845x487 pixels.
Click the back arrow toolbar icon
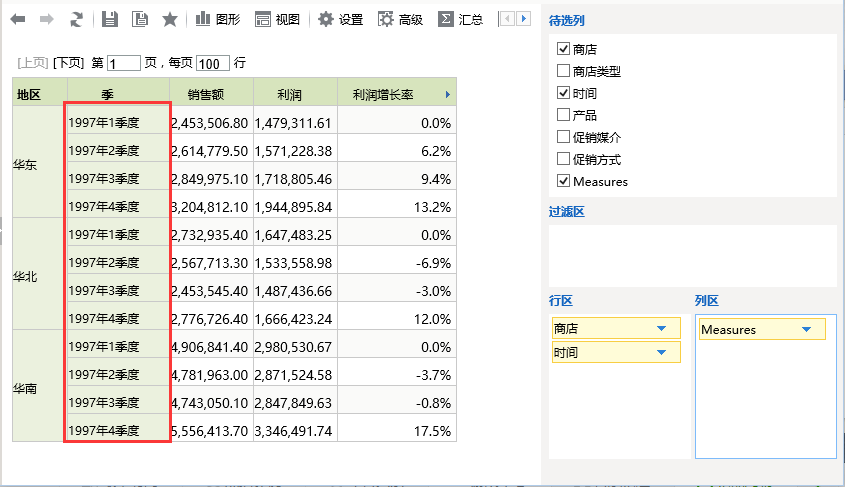coord(18,19)
